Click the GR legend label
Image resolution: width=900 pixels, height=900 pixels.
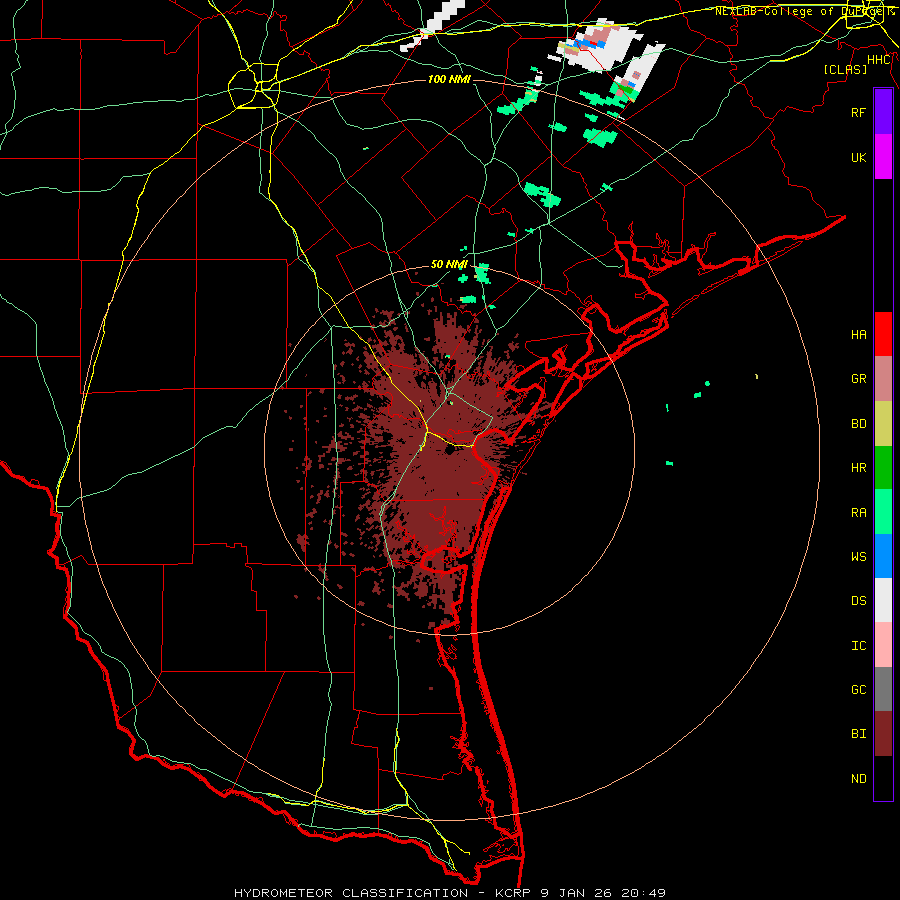click(859, 379)
